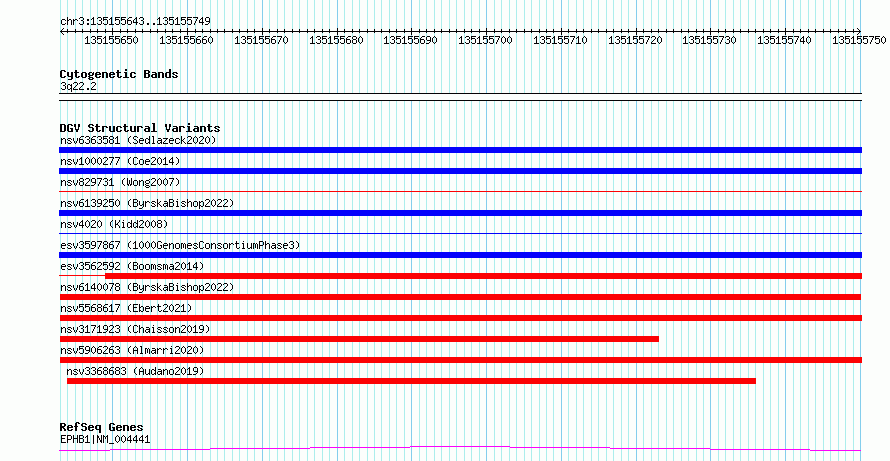
Task: Open nsv4020 (Kidd2008) variant label
Action: [114, 224]
